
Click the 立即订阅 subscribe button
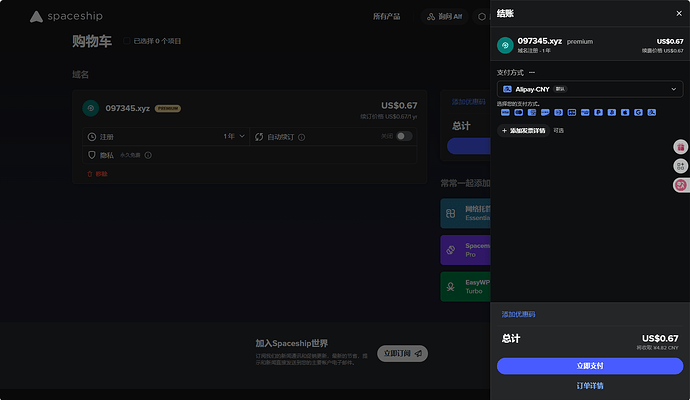(x=402, y=353)
